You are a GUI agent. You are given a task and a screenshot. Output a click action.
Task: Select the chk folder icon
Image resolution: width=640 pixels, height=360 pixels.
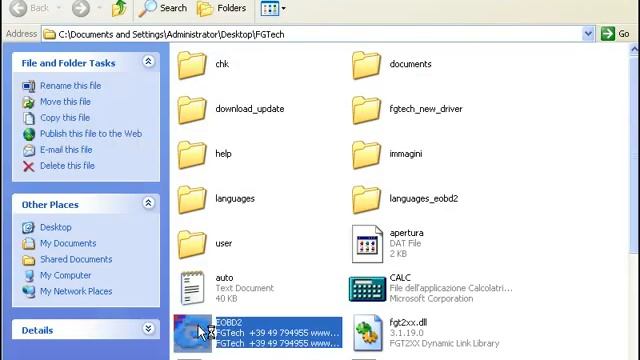click(x=192, y=65)
